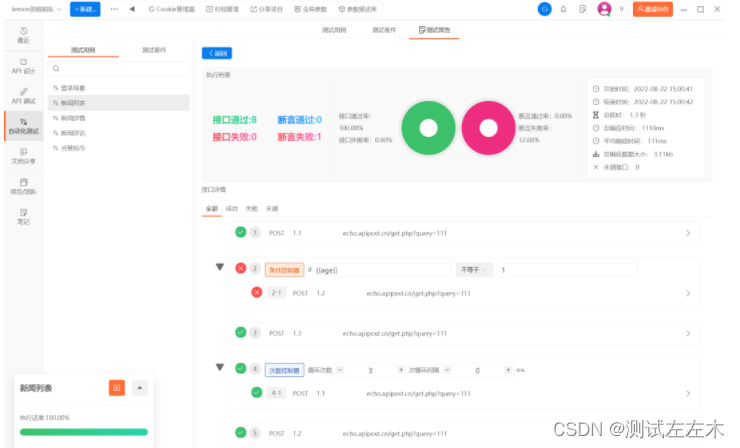
Task: Click the orange 邀请协作 button
Action: [653, 9]
